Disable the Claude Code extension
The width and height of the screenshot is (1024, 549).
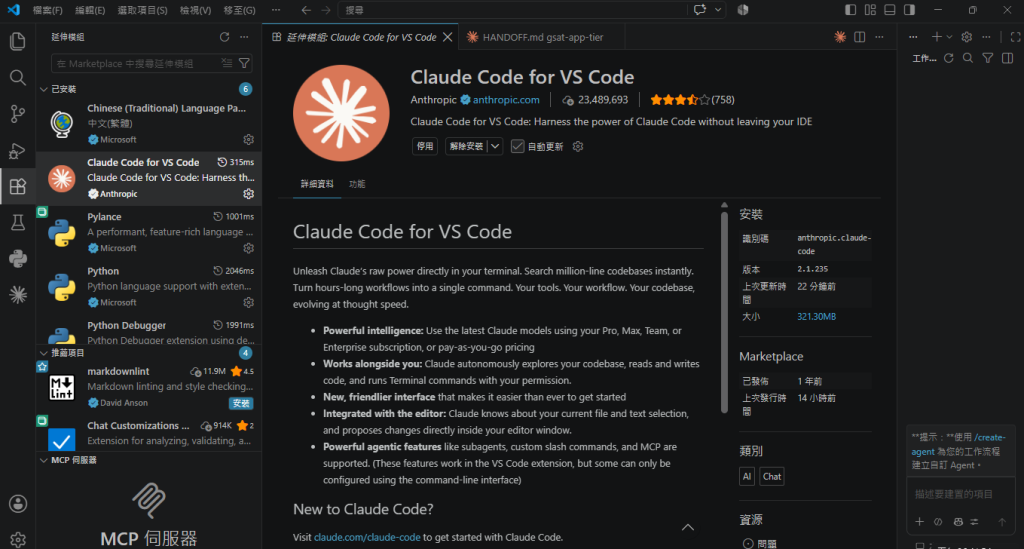[424, 146]
